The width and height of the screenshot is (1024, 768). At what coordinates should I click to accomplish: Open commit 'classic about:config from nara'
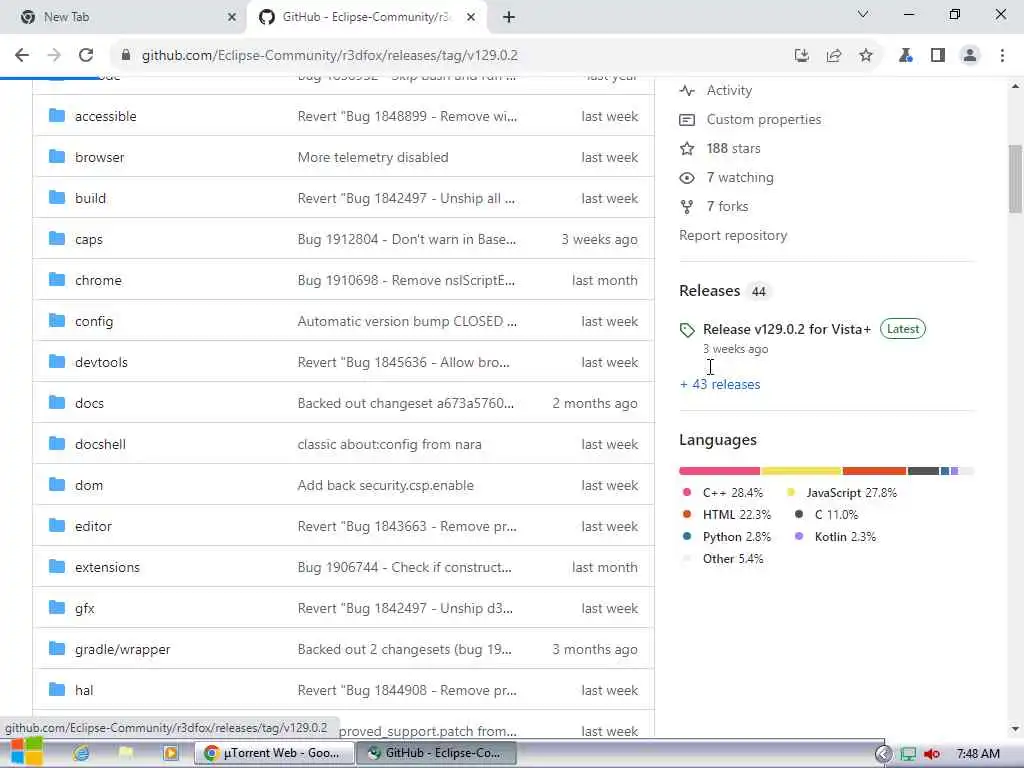(389, 444)
